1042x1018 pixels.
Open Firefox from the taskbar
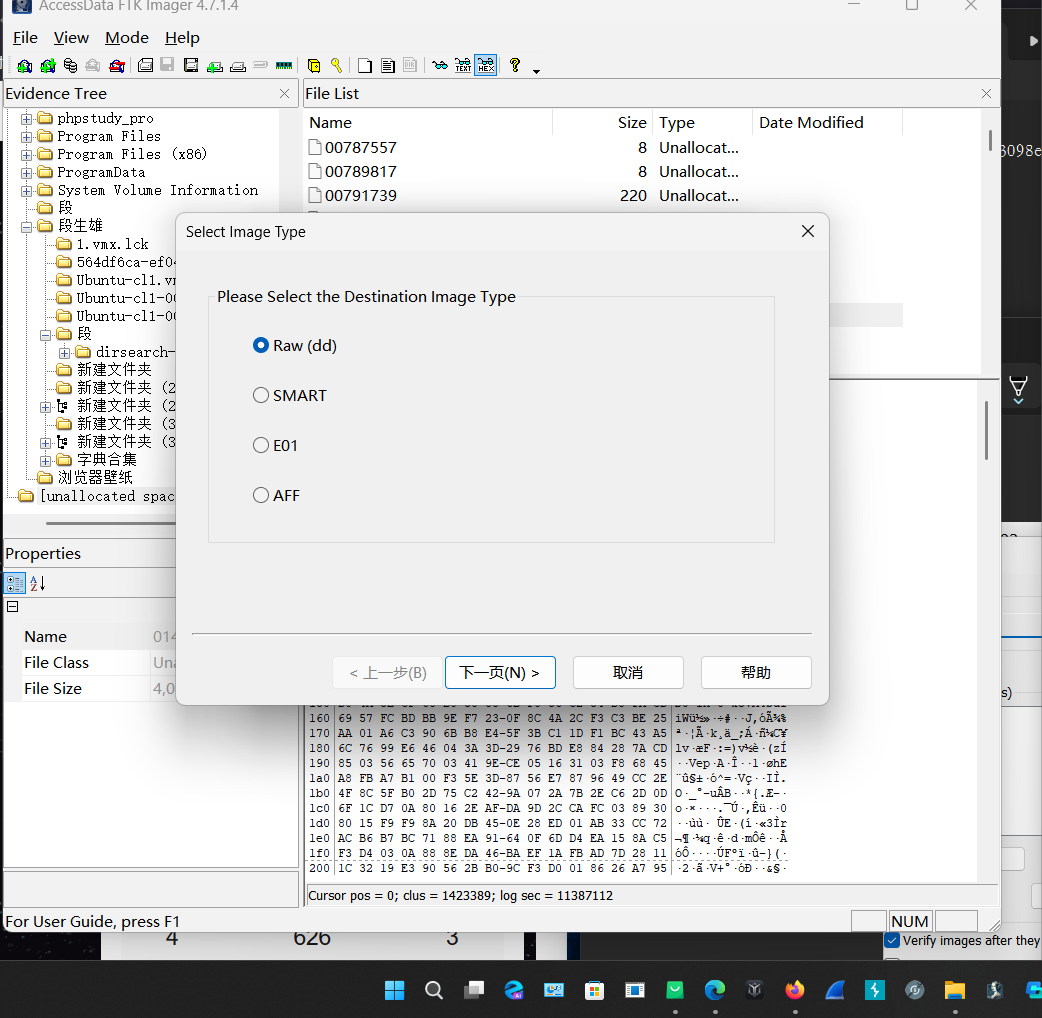tap(795, 990)
